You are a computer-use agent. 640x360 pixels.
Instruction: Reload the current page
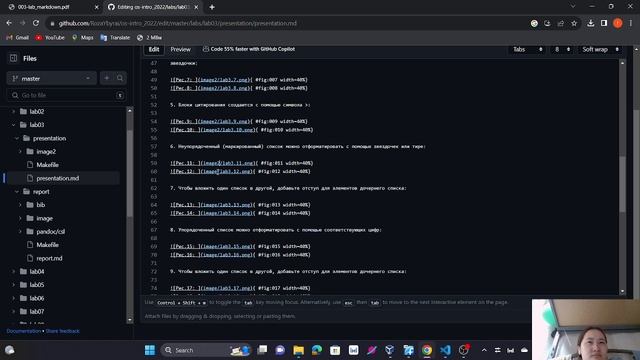[36, 23]
